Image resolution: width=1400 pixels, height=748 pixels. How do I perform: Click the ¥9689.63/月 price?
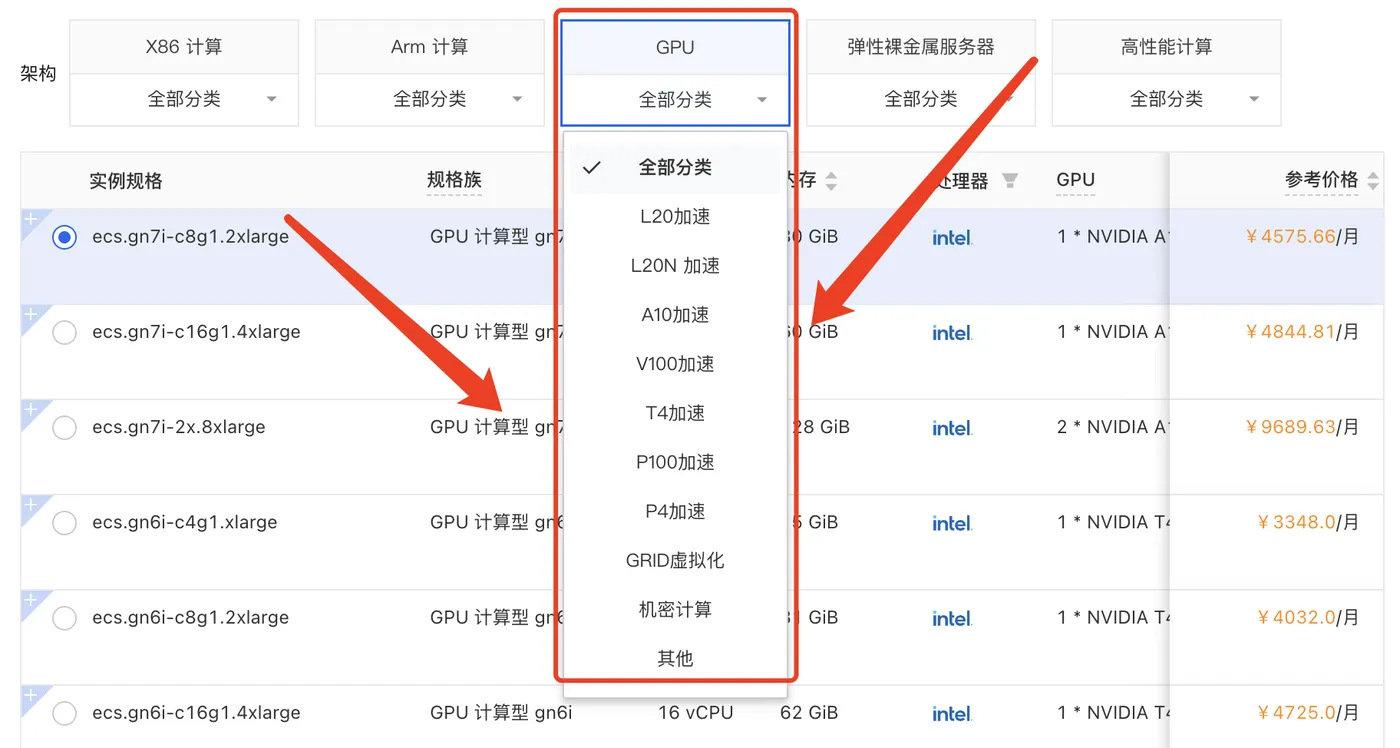1302,427
